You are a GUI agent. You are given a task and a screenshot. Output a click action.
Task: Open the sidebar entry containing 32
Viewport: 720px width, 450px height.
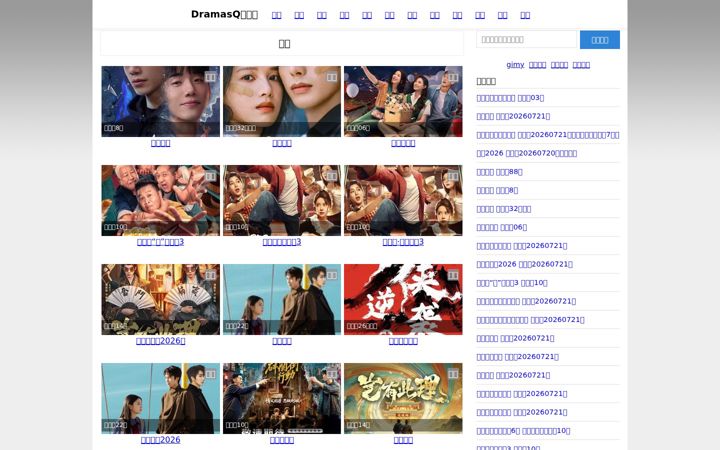504,209
